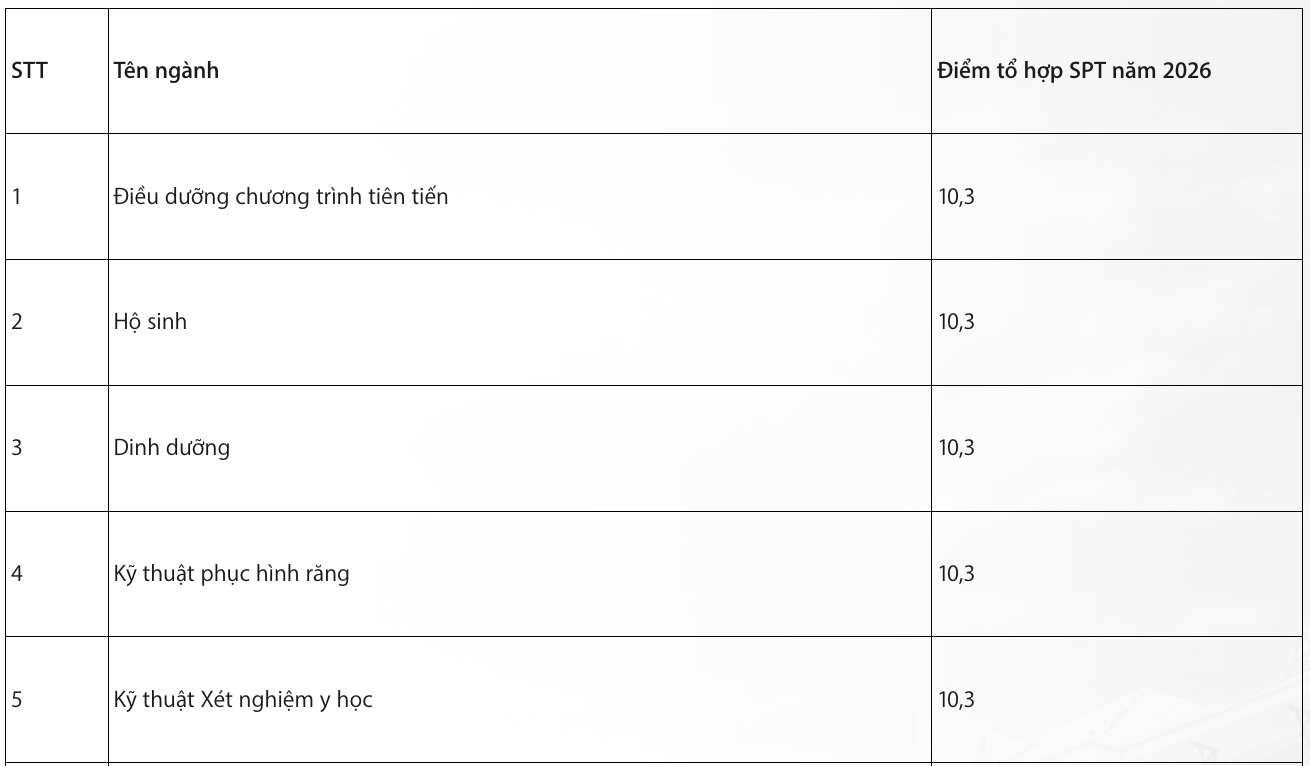Click Kỹ thuật Xét nghiệm y học
The height and width of the screenshot is (766, 1310).
(x=243, y=700)
